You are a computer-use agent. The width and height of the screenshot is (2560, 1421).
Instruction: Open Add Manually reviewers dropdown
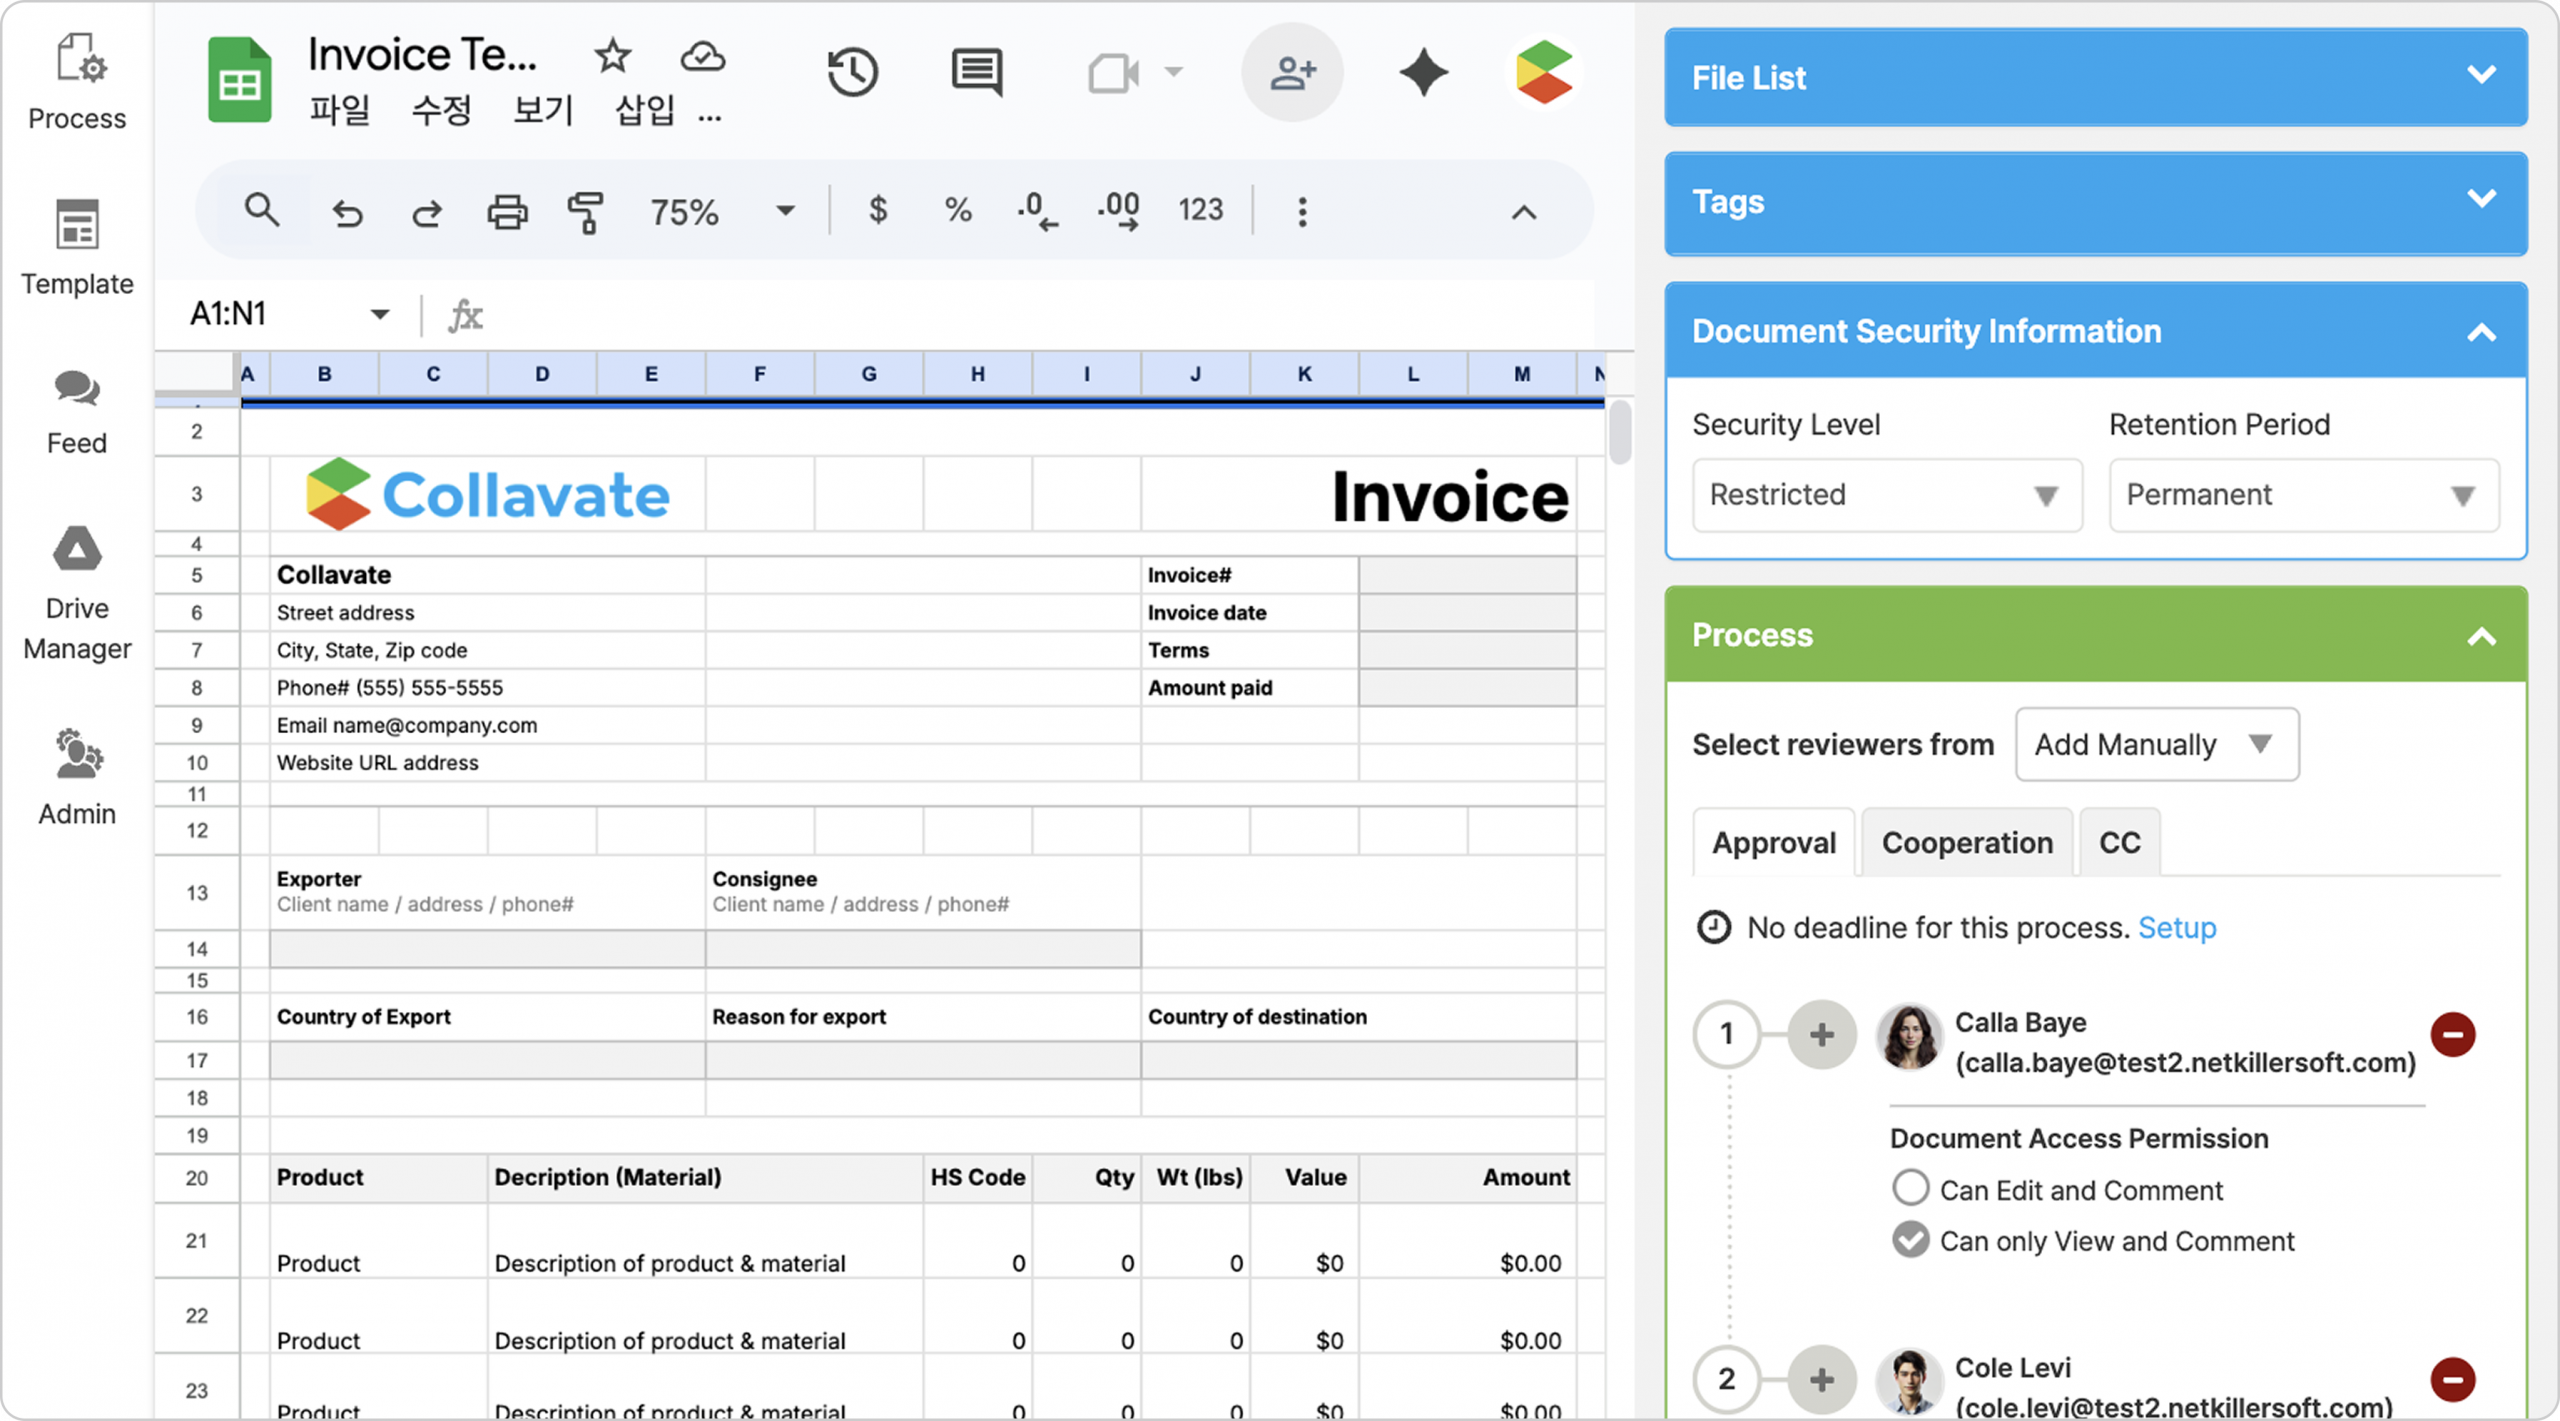pos(2157,744)
